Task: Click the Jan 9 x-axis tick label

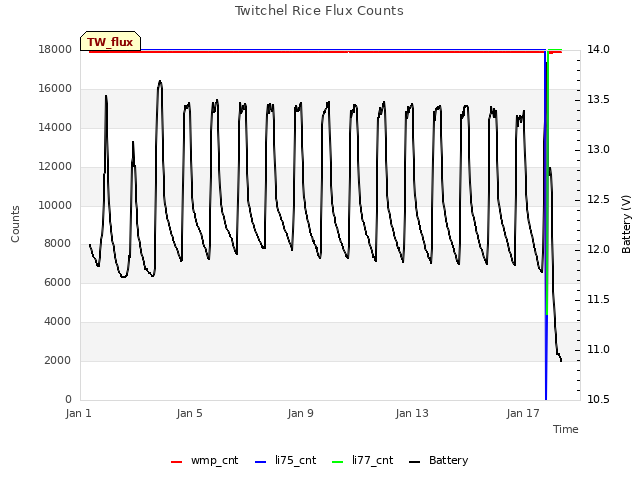Action: pos(300,413)
